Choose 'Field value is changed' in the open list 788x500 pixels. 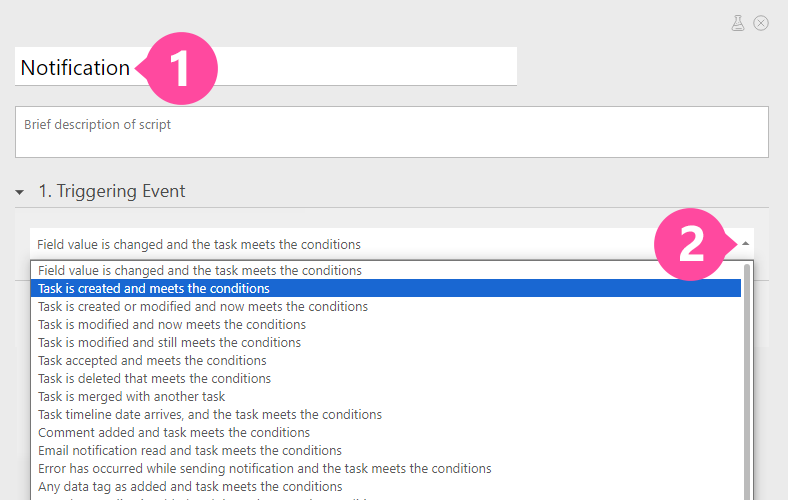pyautogui.click(x=200, y=270)
